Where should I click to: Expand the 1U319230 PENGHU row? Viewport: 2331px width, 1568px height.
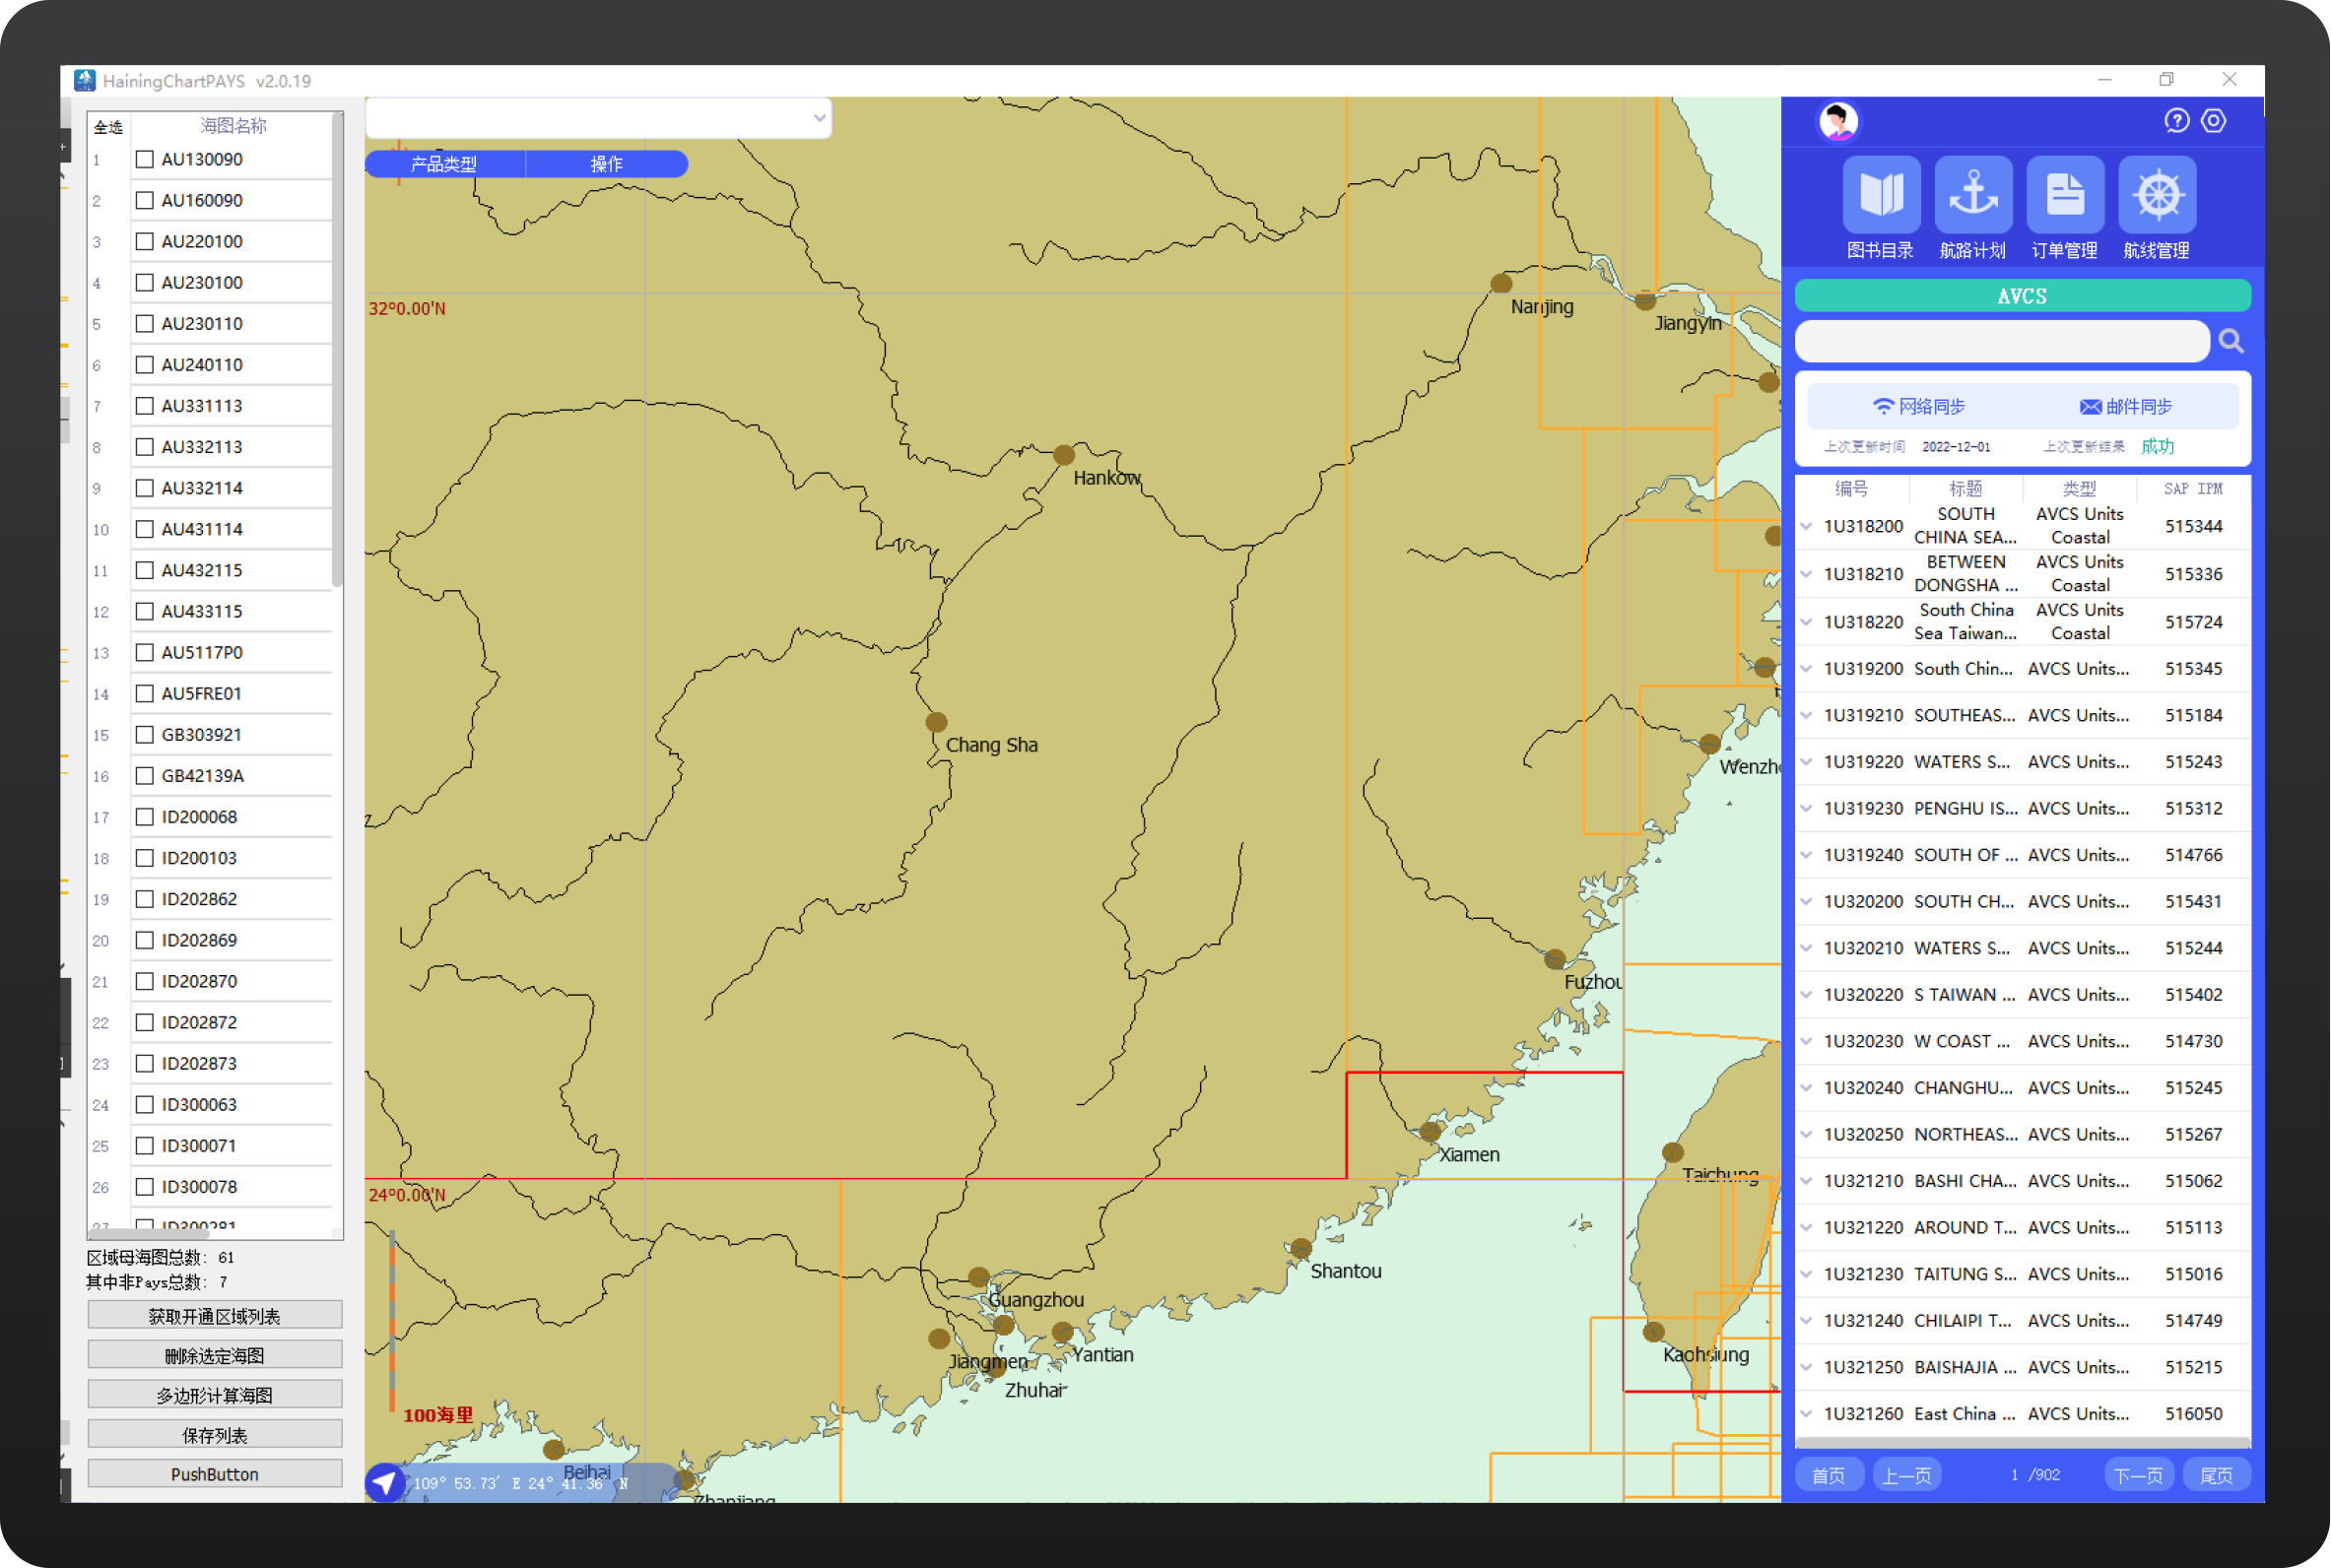pos(1806,808)
